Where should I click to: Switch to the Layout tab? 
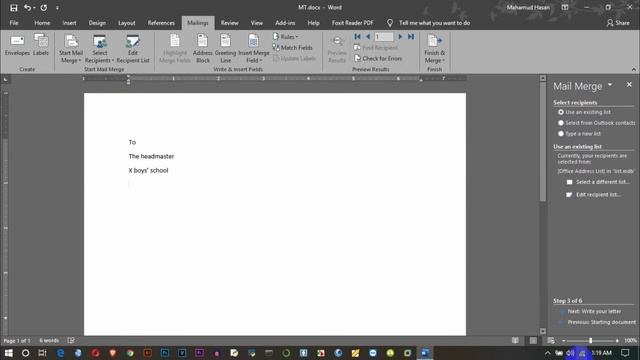(x=127, y=23)
